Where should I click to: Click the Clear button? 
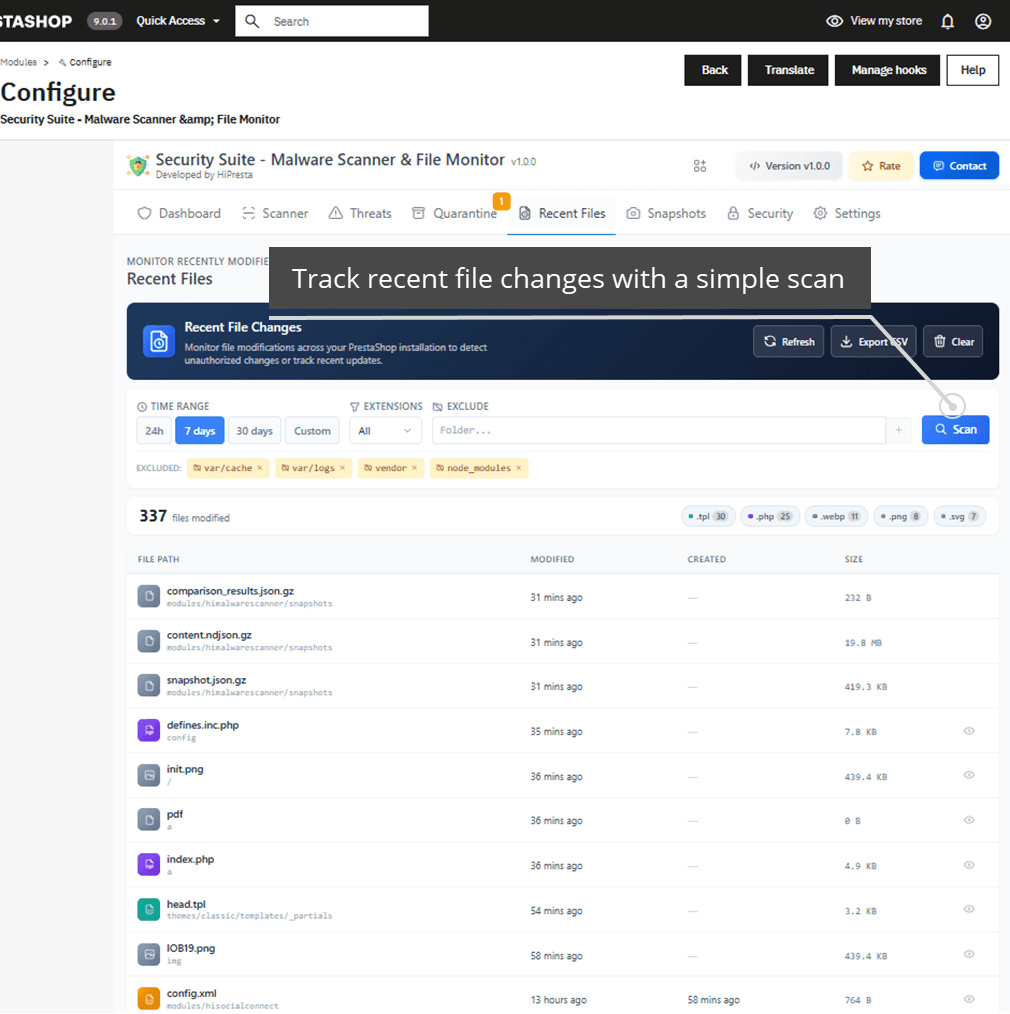(x=953, y=341)
